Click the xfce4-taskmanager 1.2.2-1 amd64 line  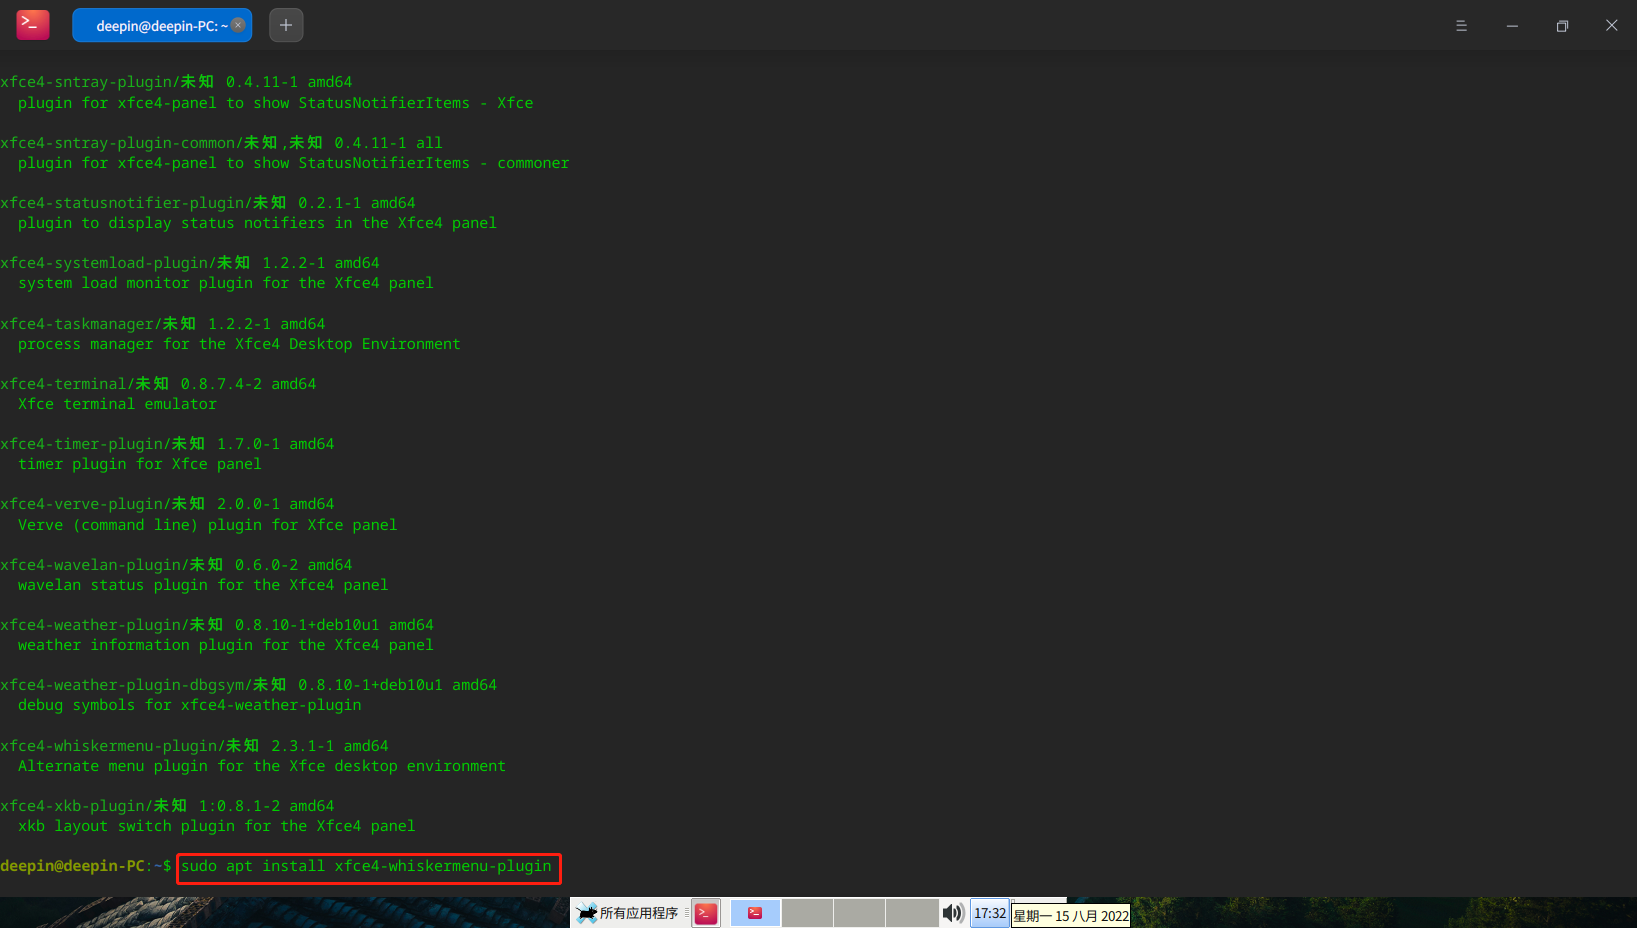pyautogui.click(x=163, y=324)
